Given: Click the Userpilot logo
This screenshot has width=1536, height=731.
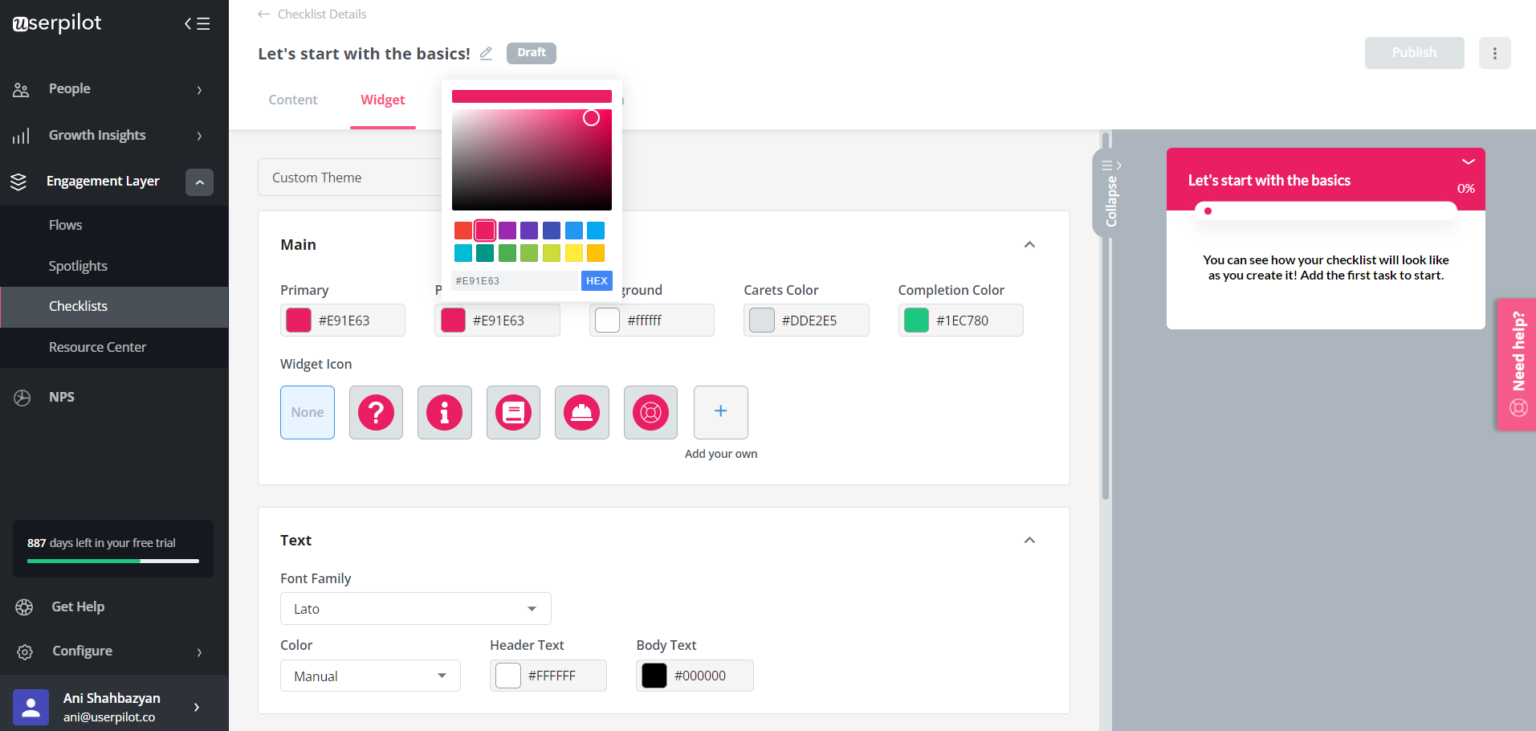Looking at the screenshot, I should (56, 22).
